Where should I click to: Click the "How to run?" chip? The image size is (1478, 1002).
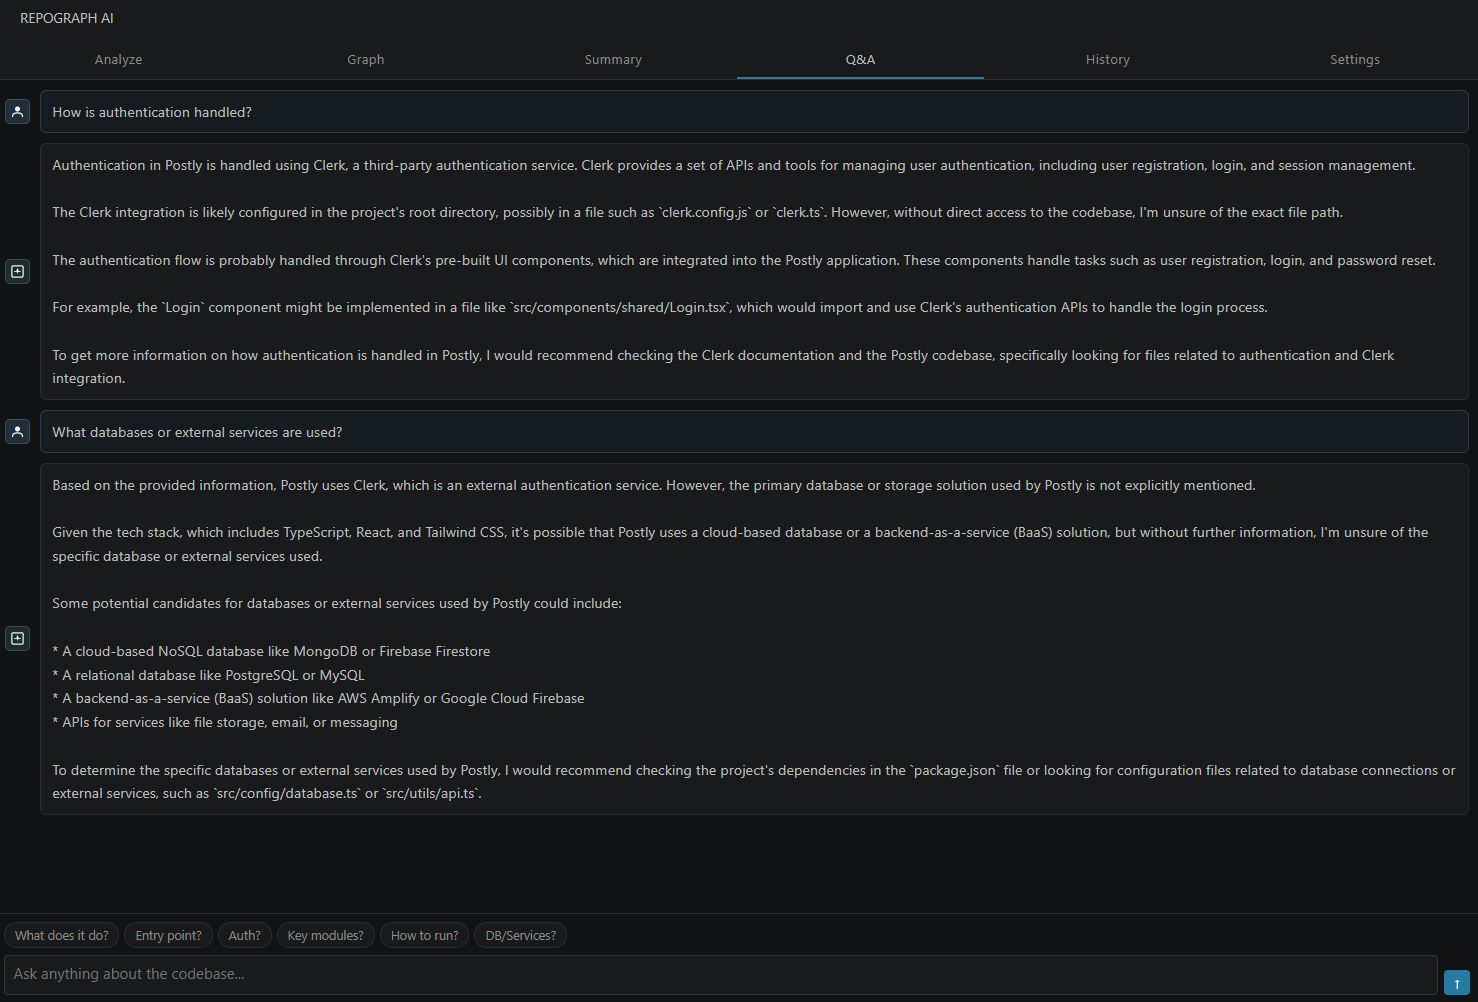[424, 936]
